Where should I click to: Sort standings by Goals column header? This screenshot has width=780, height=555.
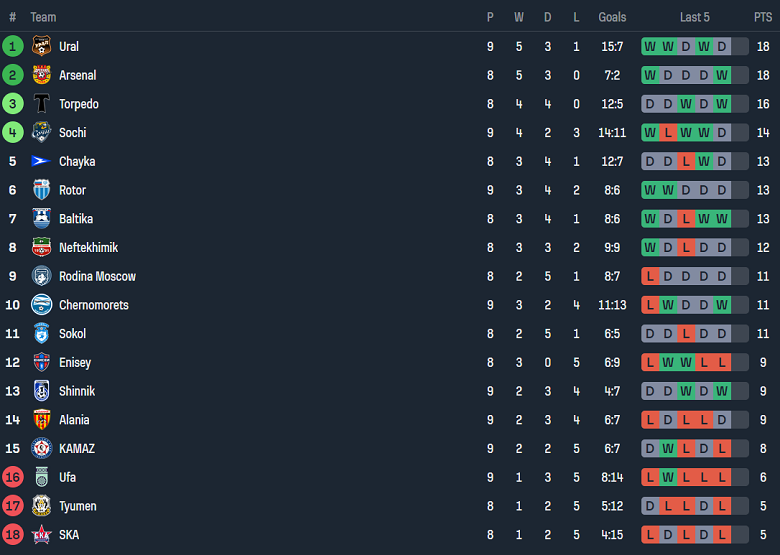(612, 17)
